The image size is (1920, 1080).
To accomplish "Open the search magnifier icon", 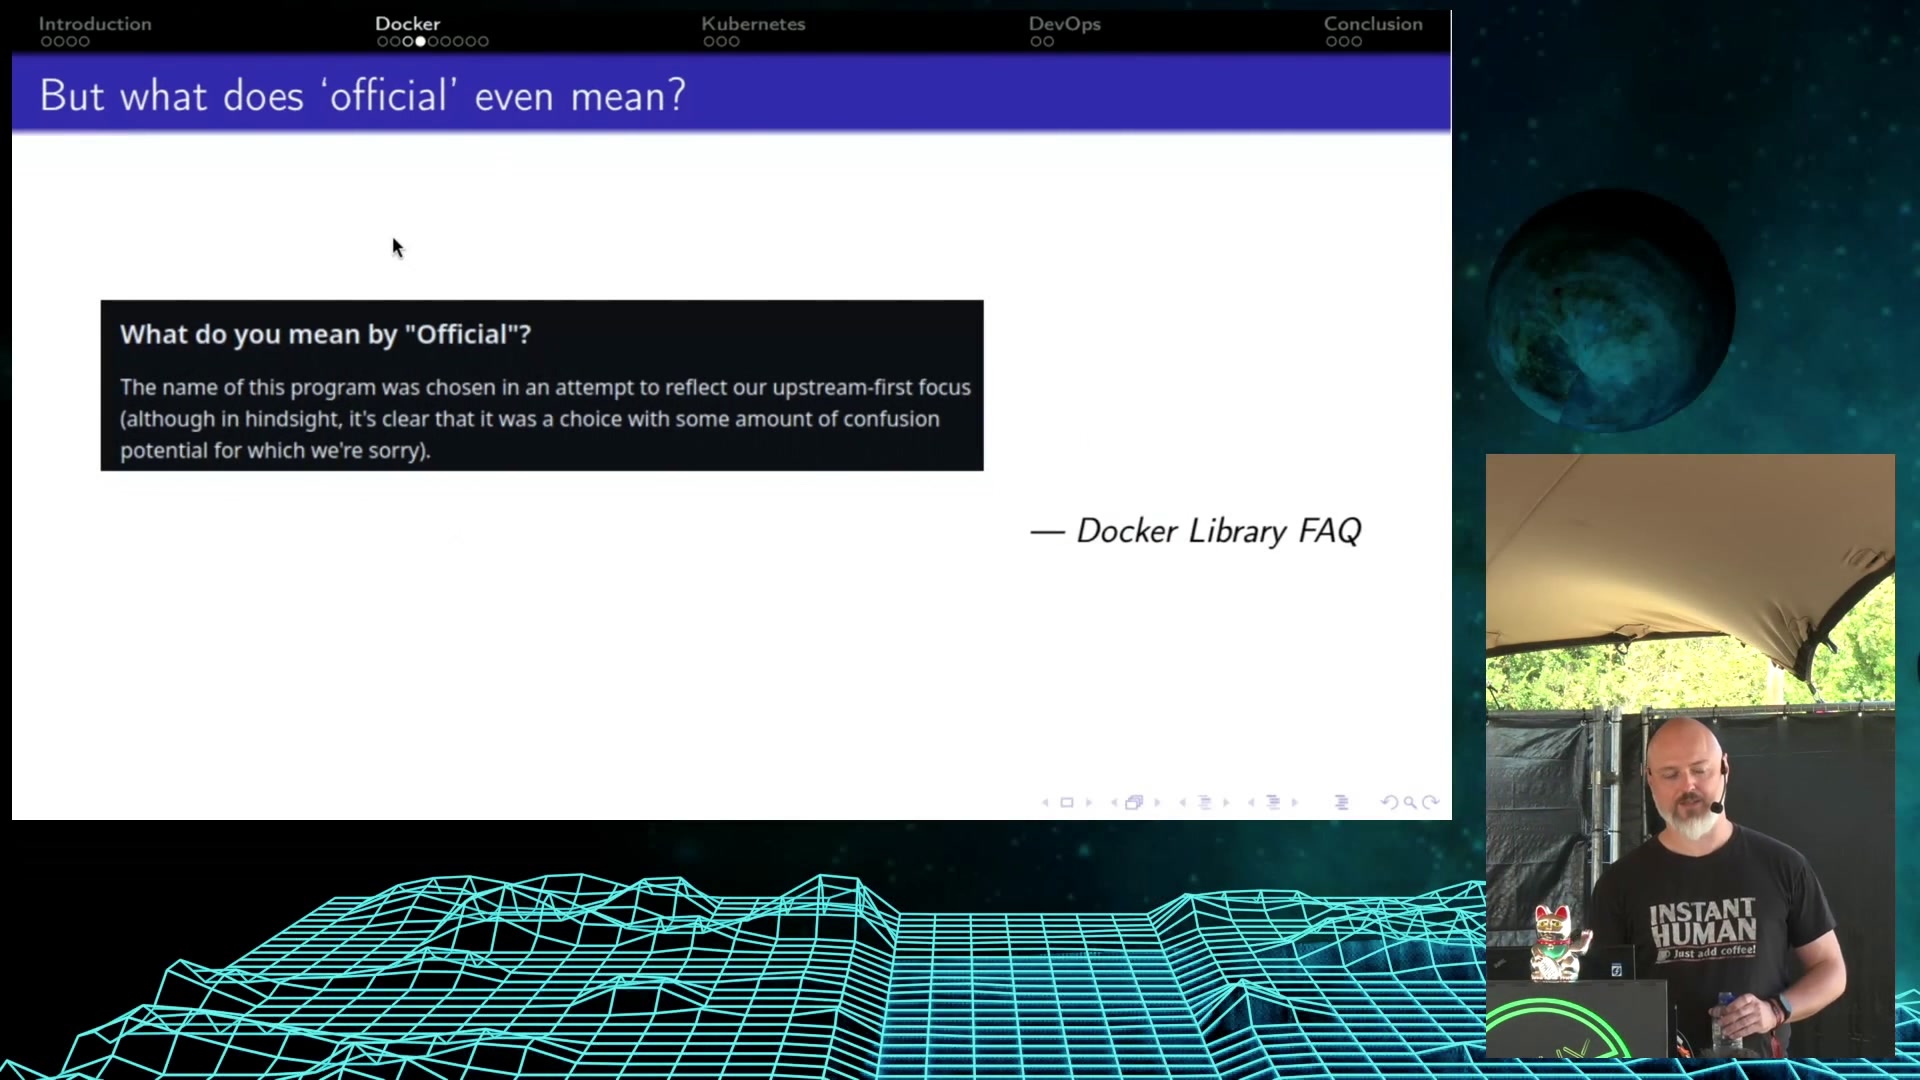I will point(1410,802).
